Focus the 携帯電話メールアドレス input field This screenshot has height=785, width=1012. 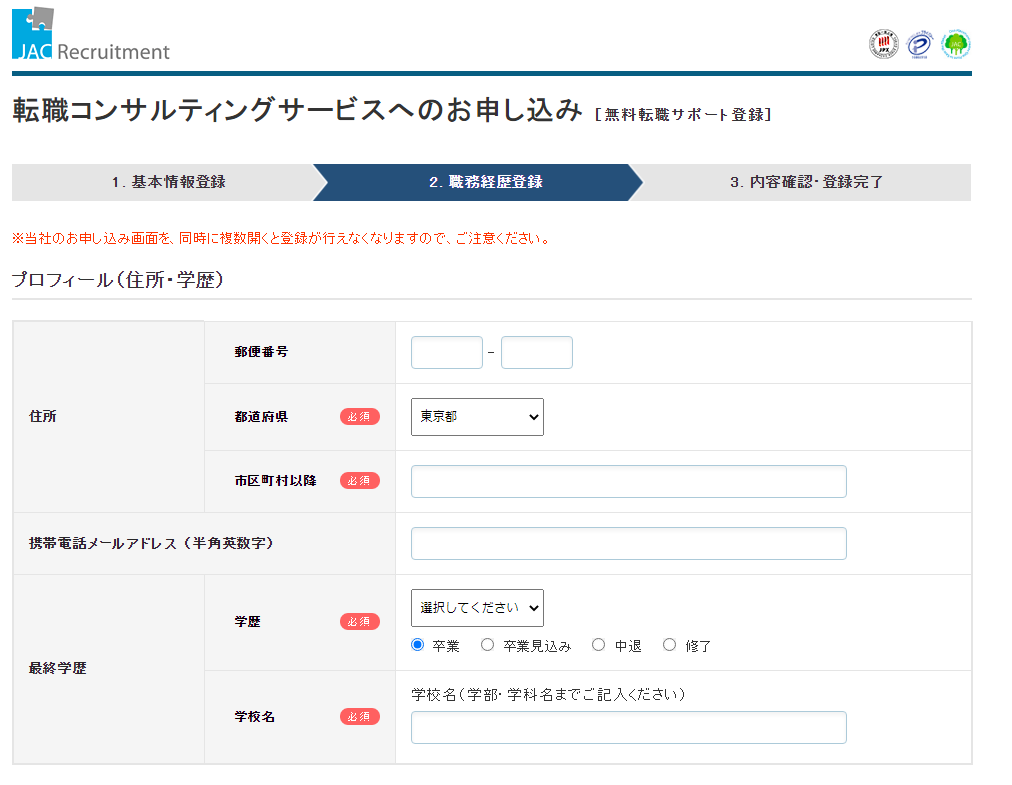628,543
